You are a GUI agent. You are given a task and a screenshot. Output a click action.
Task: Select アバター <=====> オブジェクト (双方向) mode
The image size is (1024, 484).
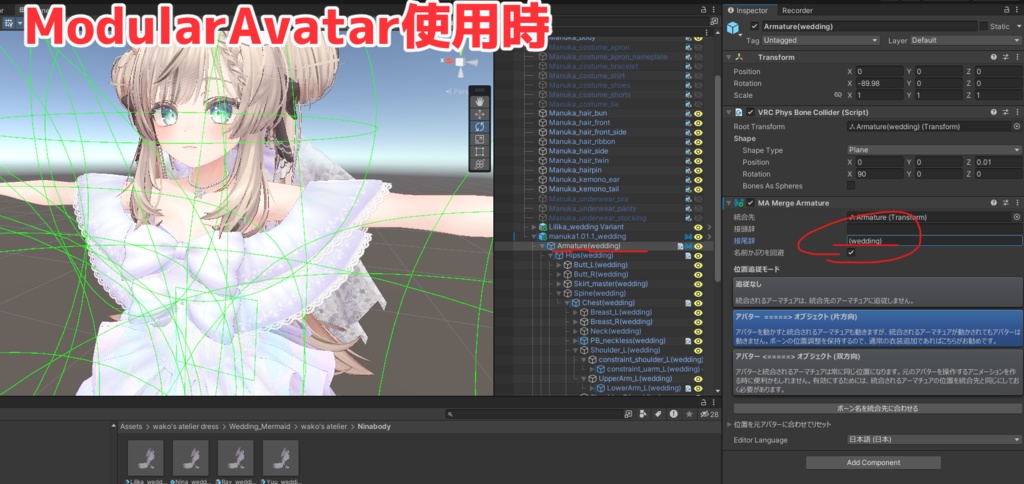pyautogui.click(x=878, y=372)
